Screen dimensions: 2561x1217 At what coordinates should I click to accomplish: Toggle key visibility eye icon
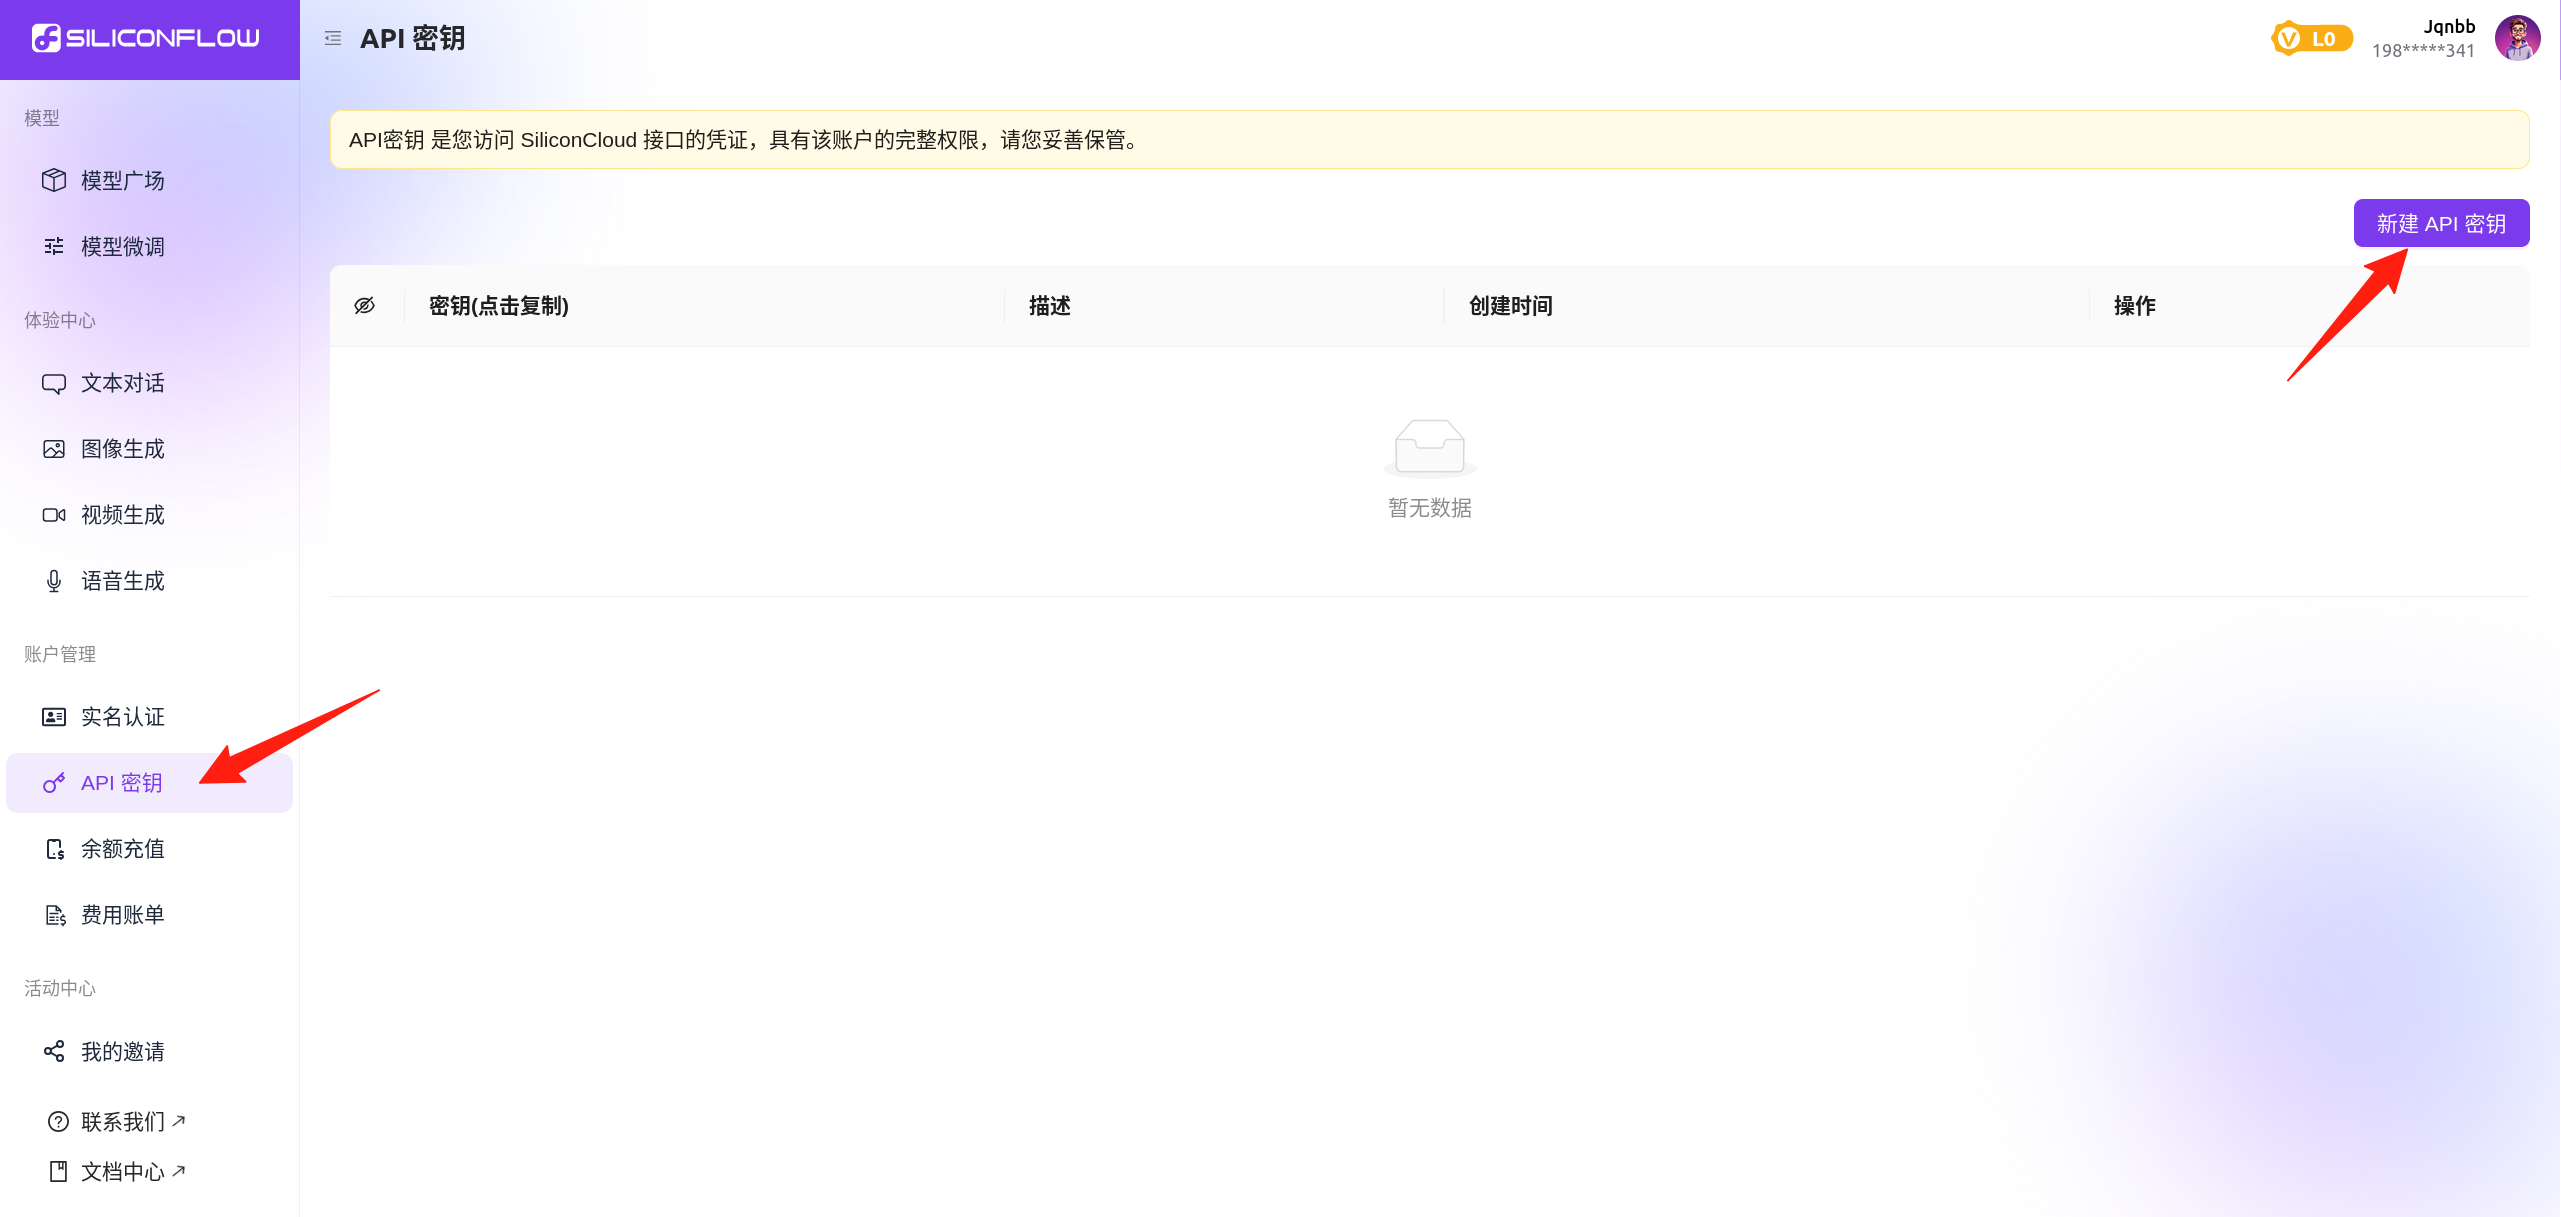tap(365, 305)
